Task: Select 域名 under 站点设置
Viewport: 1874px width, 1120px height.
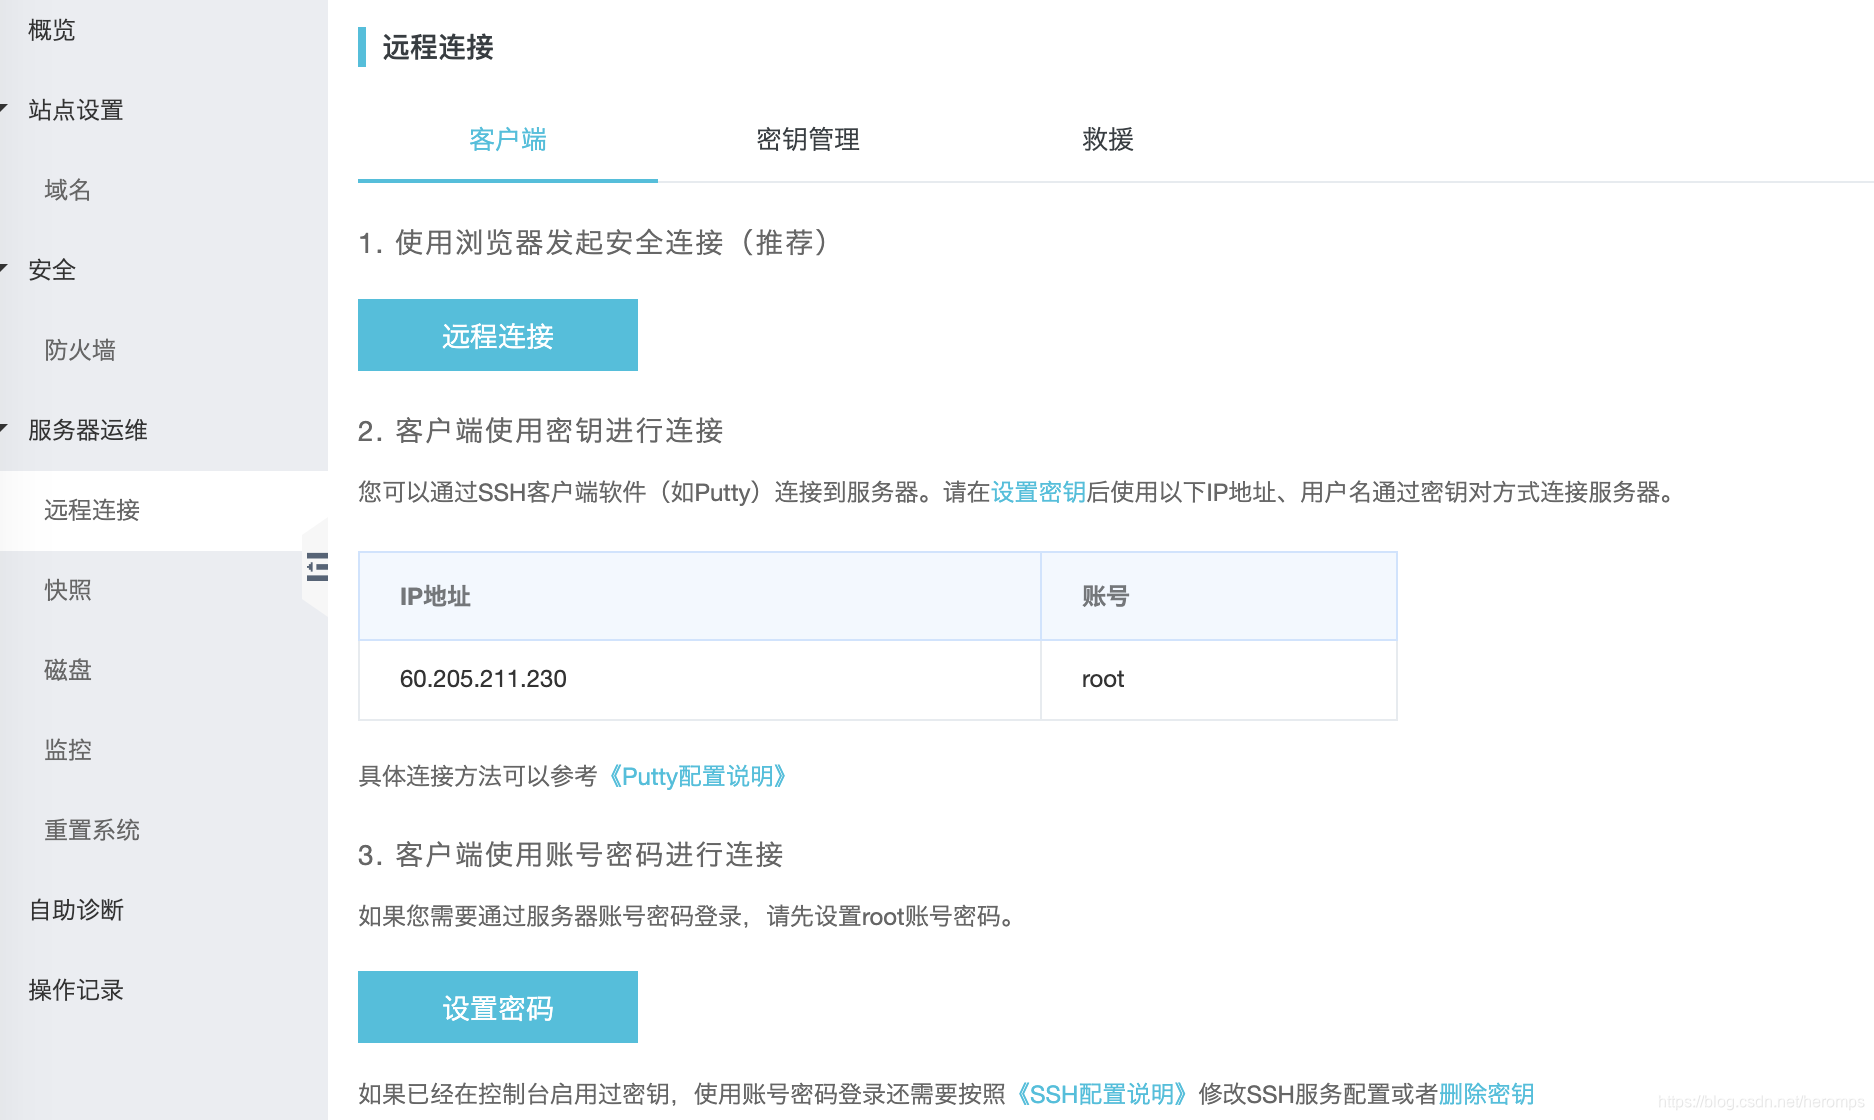Action: (66, 190)
